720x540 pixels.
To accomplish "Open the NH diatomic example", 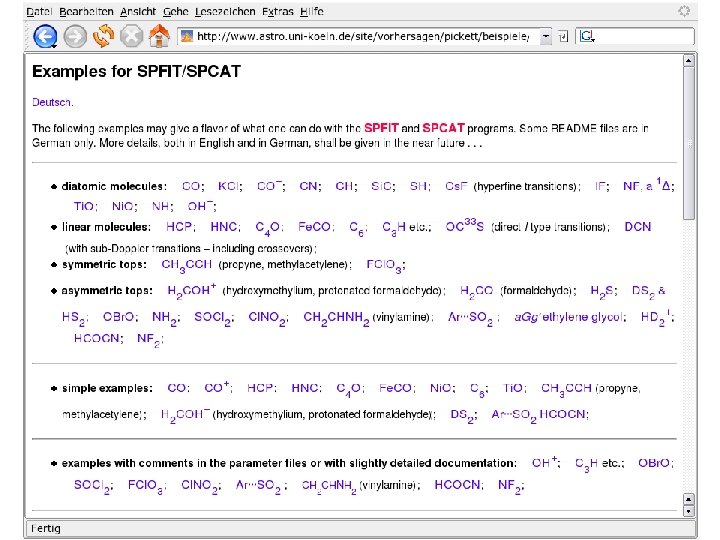I will point(161,206).
